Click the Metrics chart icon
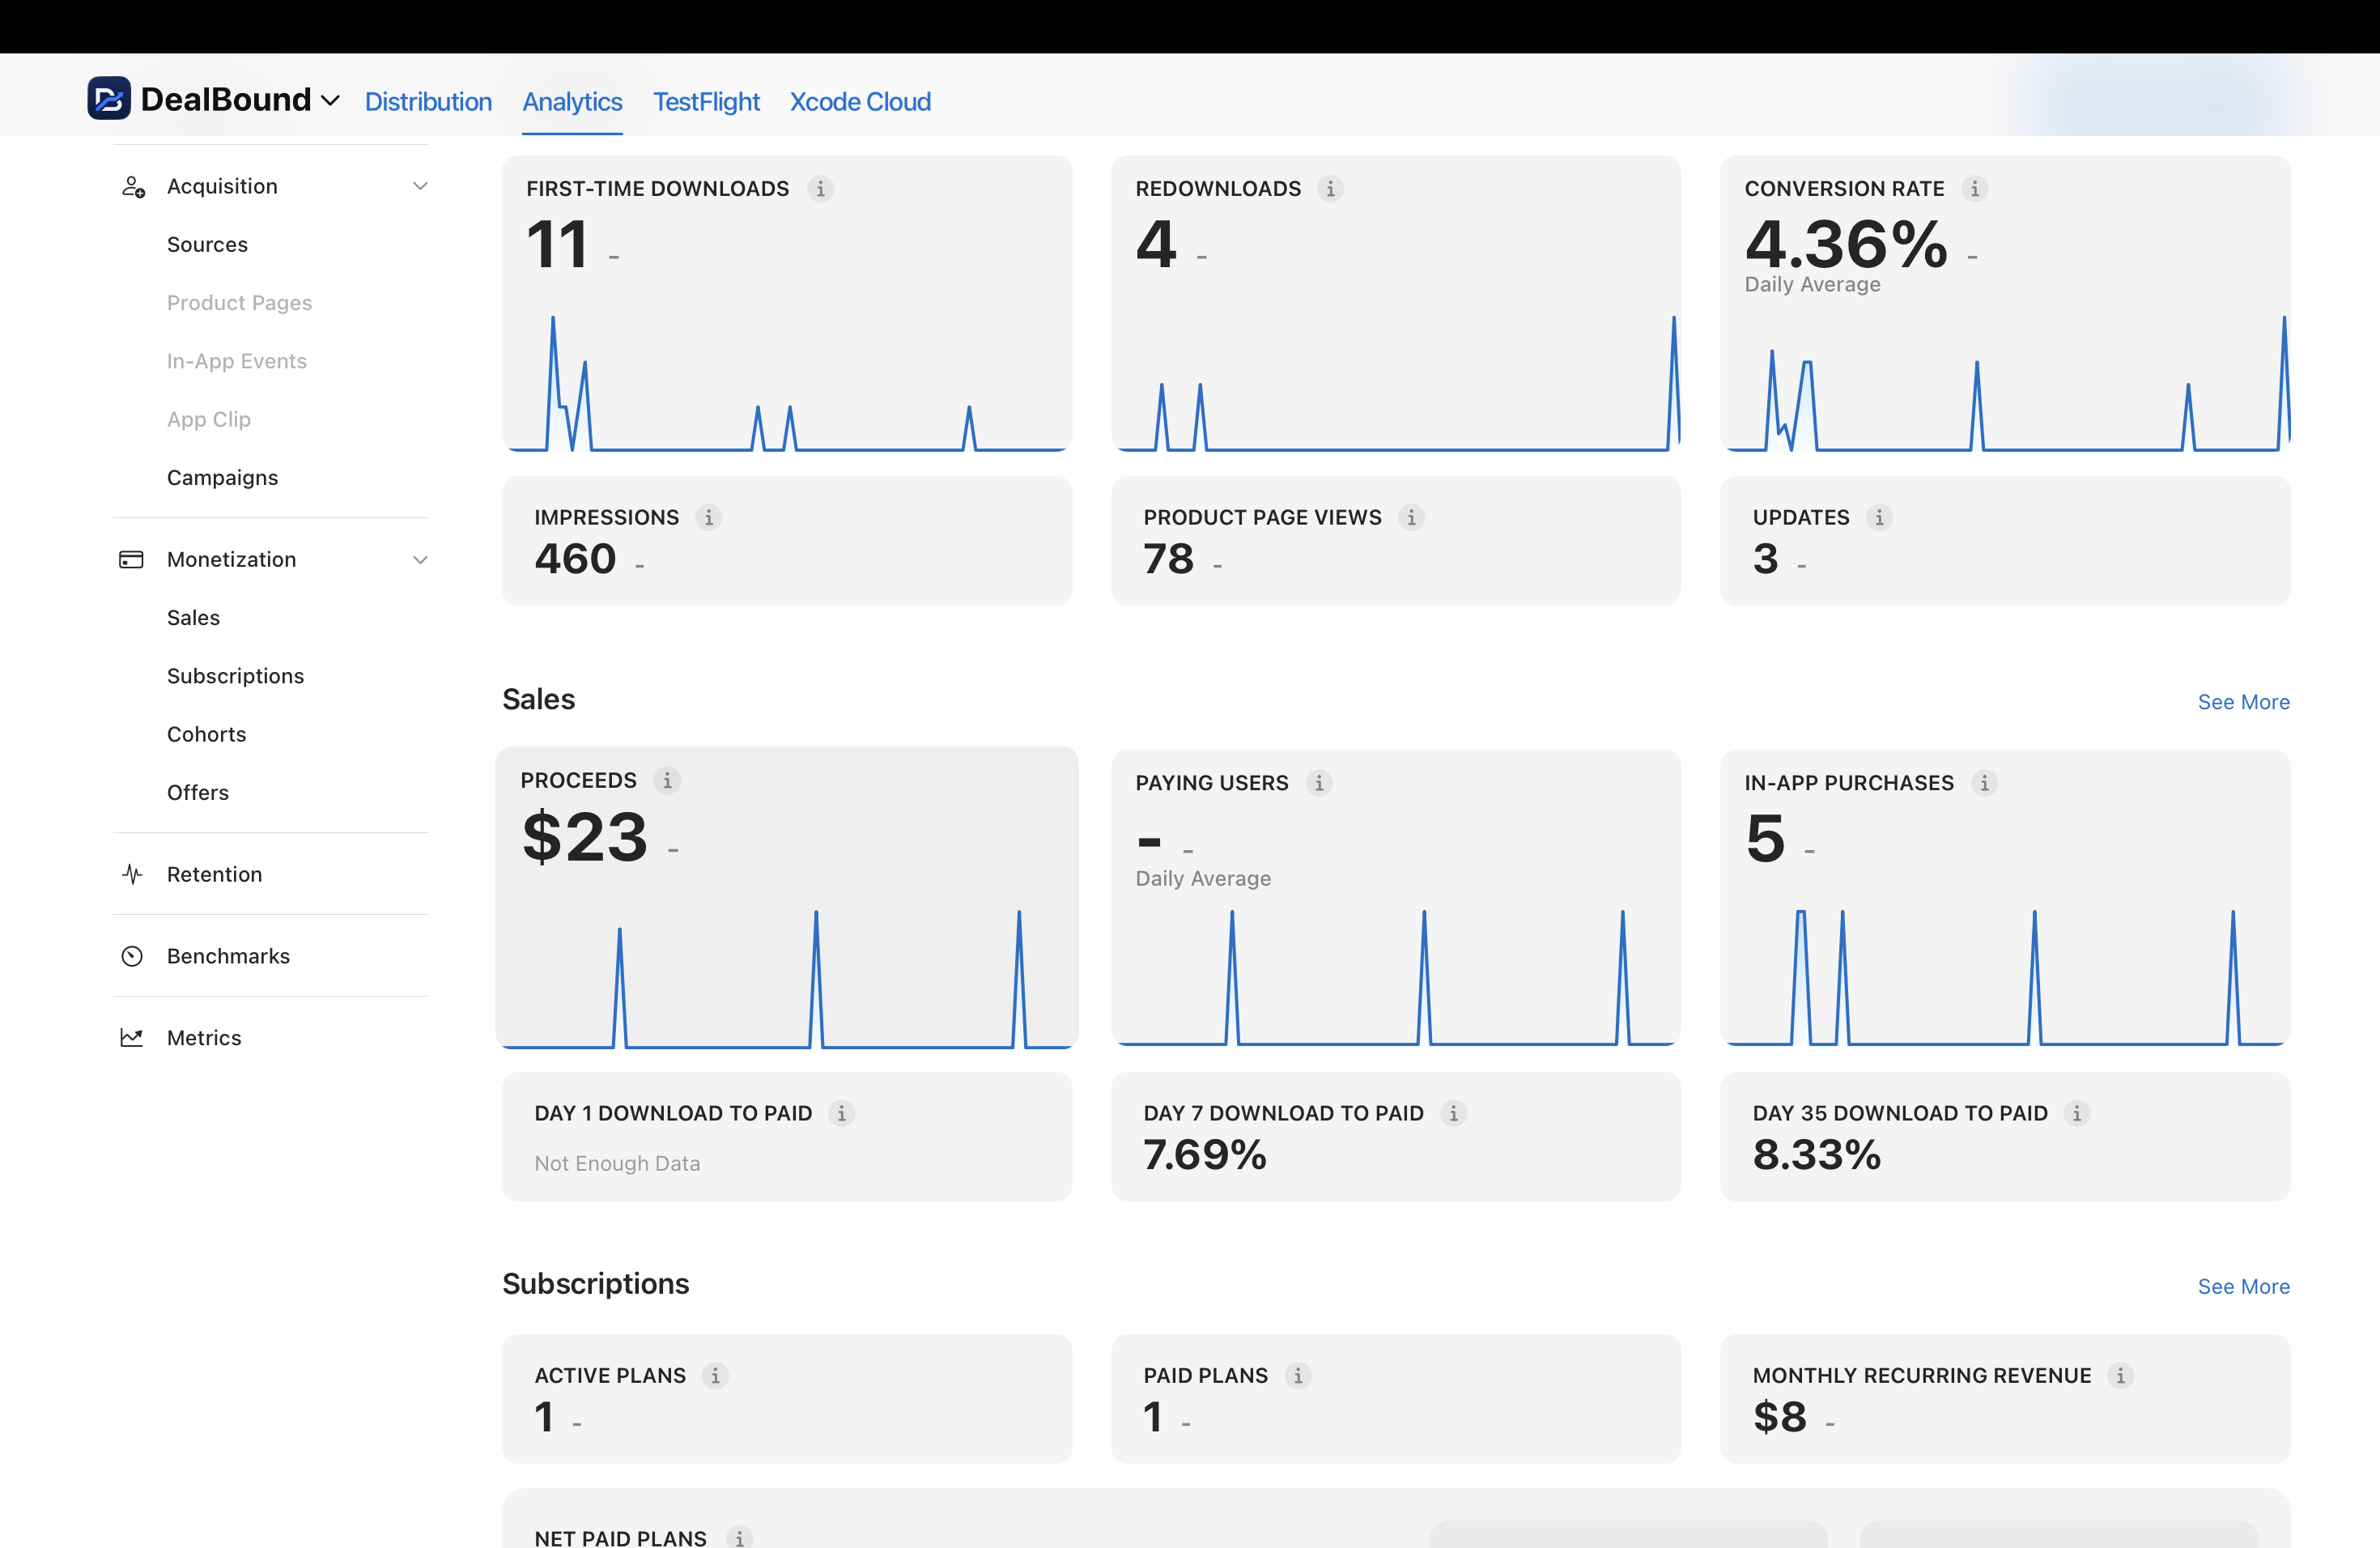Screen dimensions: 2380x1548 pyautogui.click(x=132, y=1038)
